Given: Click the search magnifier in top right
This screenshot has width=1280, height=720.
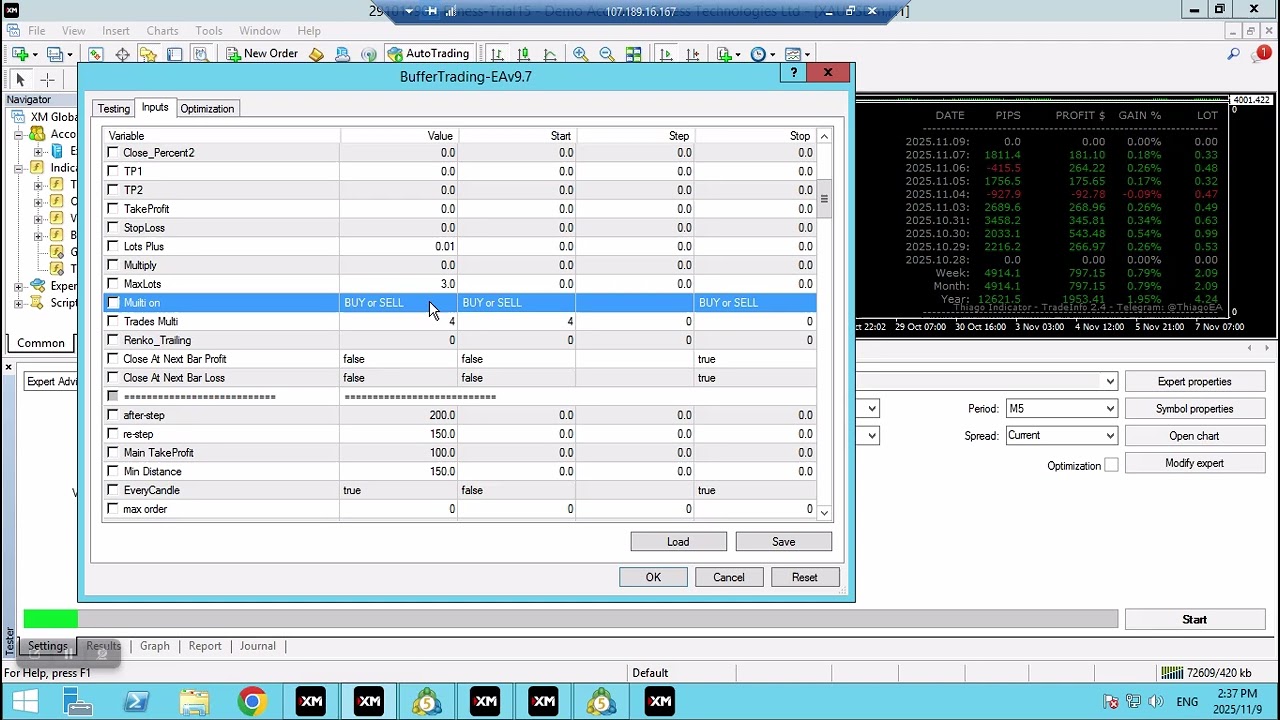Looking at the screenshot, I should (1234, 54).
